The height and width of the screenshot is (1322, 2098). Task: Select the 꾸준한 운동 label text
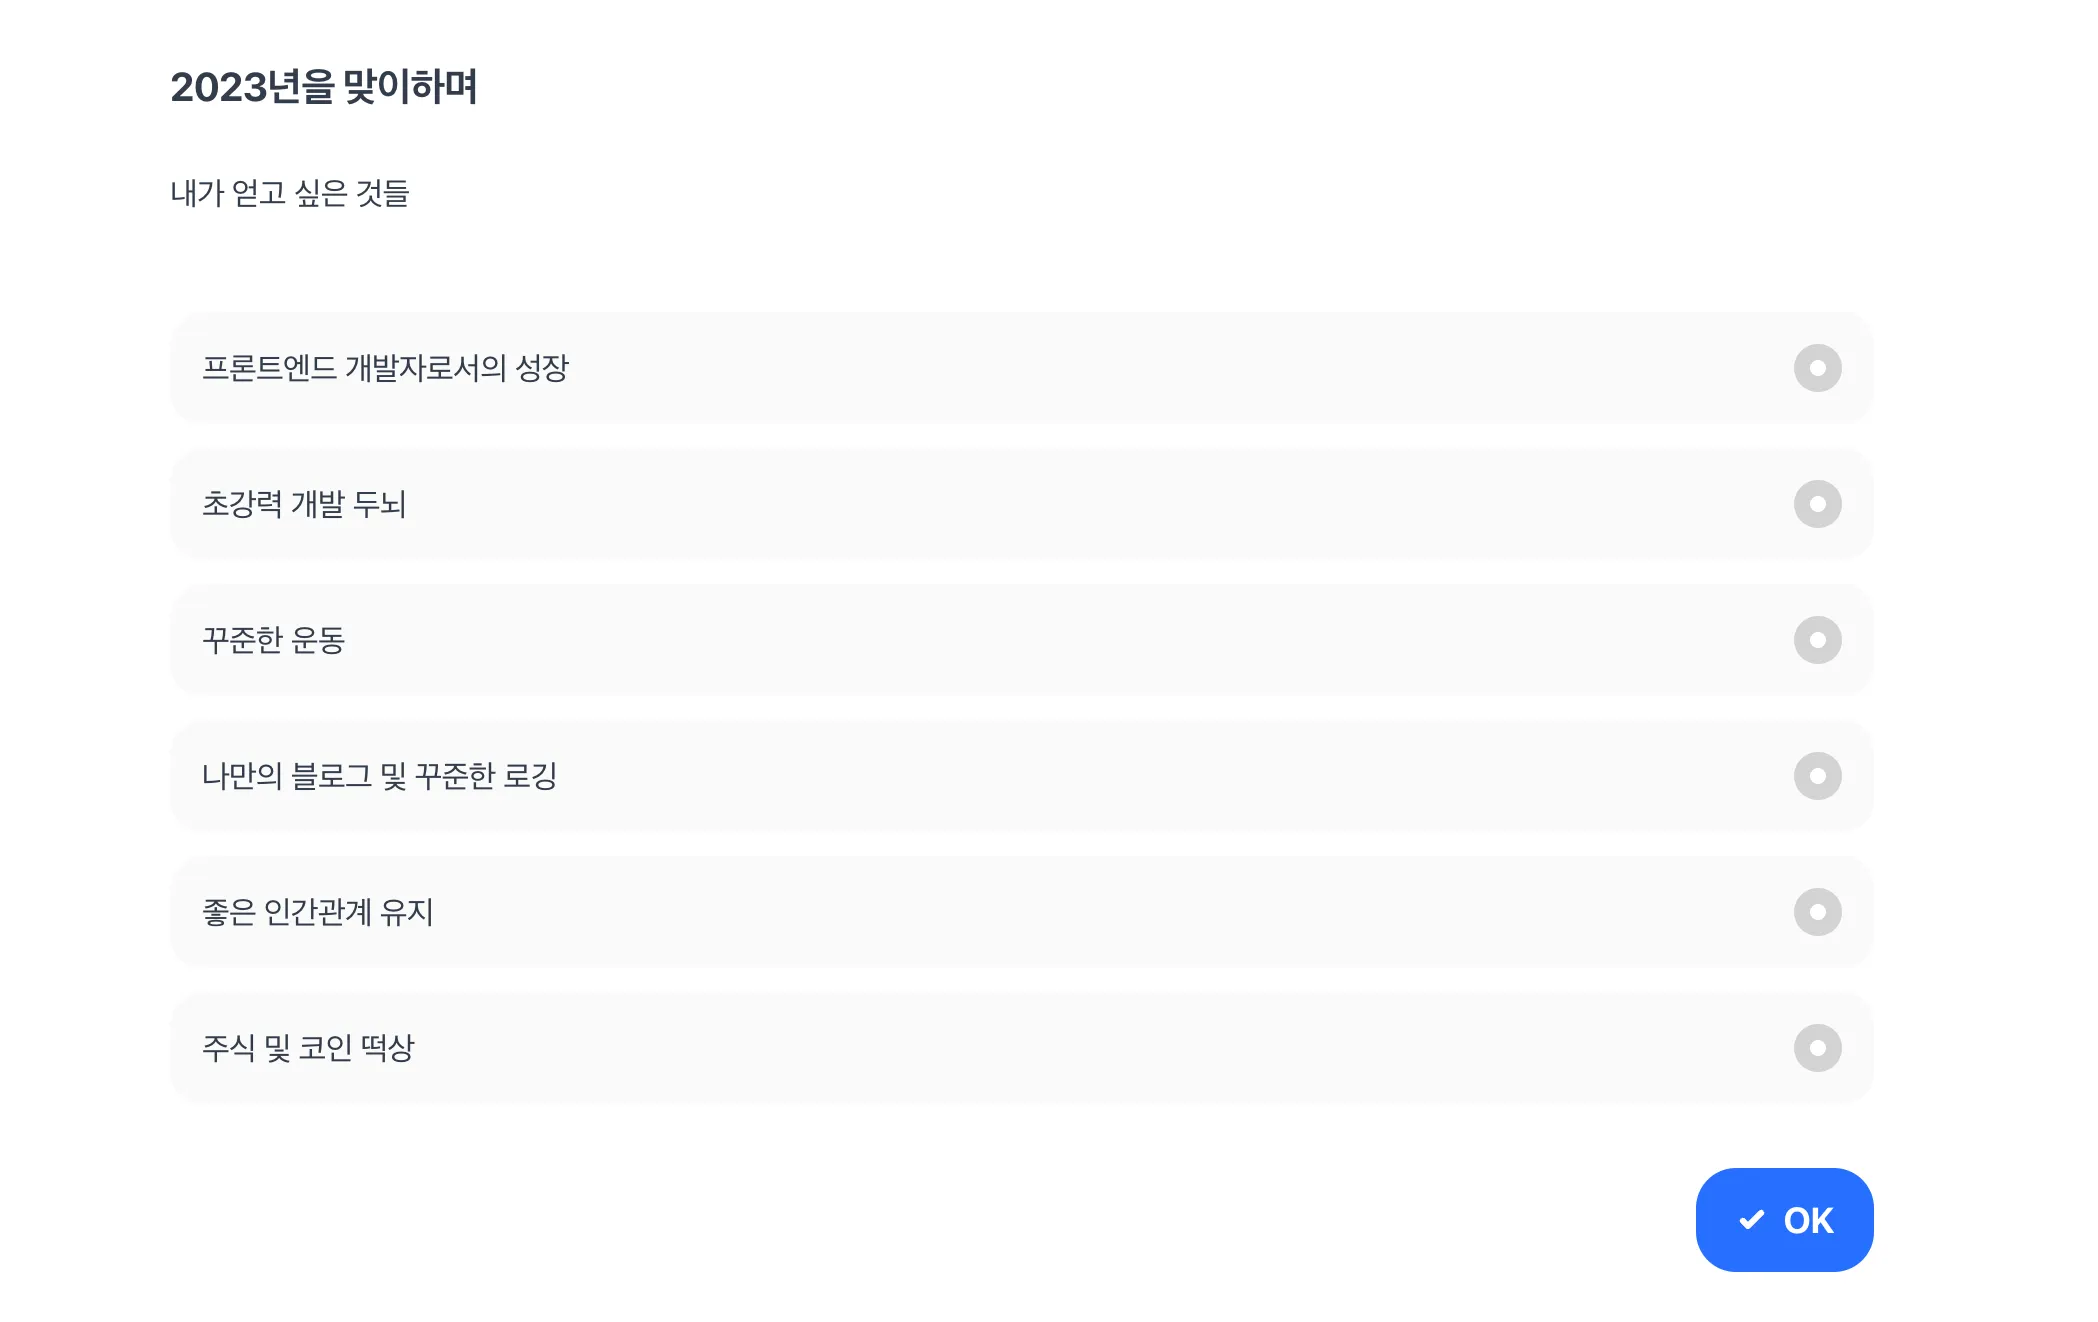[273, 640]
